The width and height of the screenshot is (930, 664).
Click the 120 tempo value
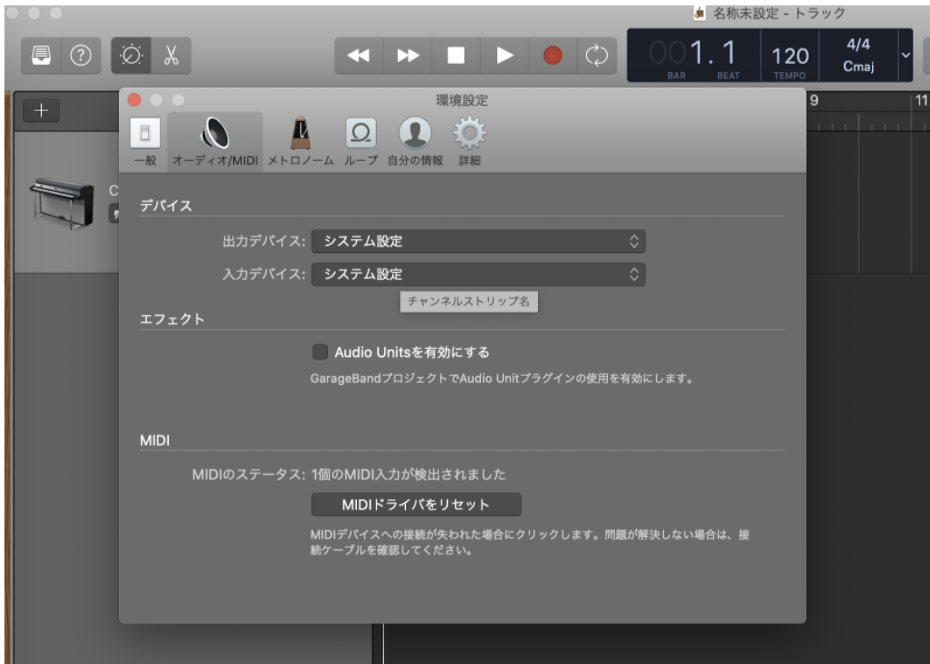[790, 56]
